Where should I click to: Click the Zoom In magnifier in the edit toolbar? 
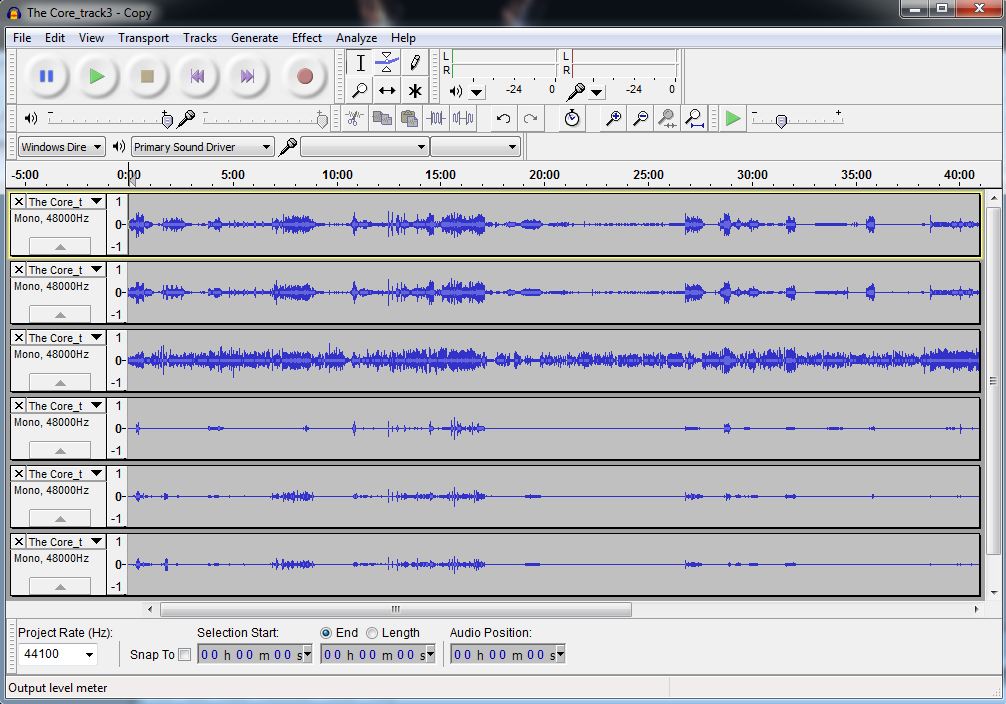(613, 119)
